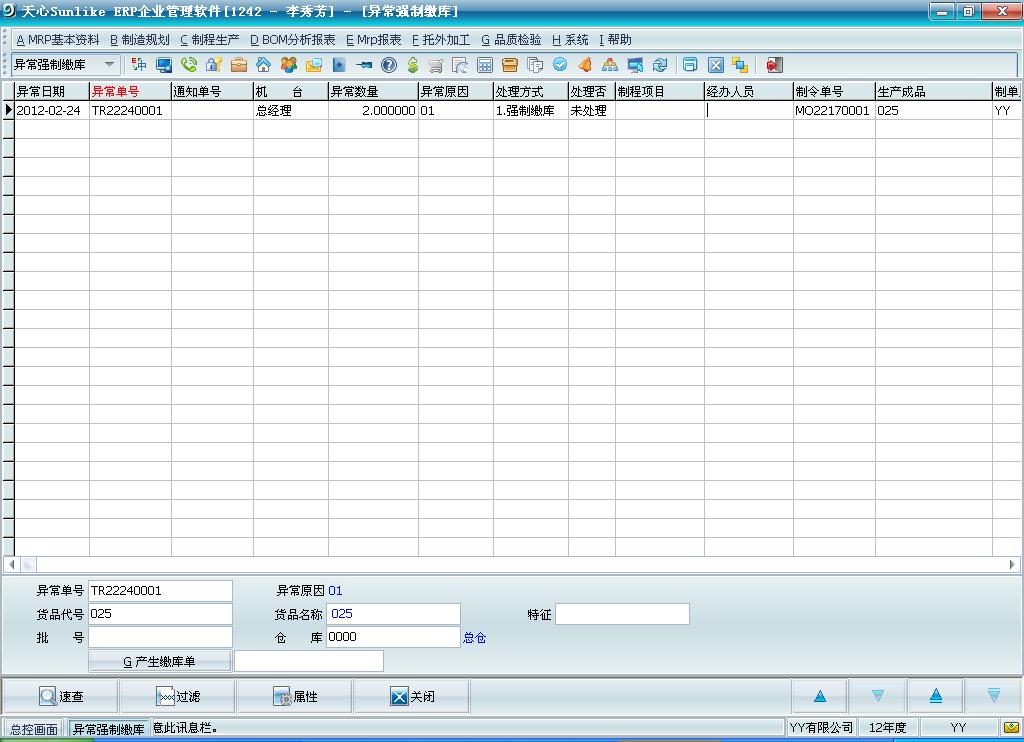1024x742 pixels.
Task: Open the A MRP基本资料 menu
Action: pos(58,40)
